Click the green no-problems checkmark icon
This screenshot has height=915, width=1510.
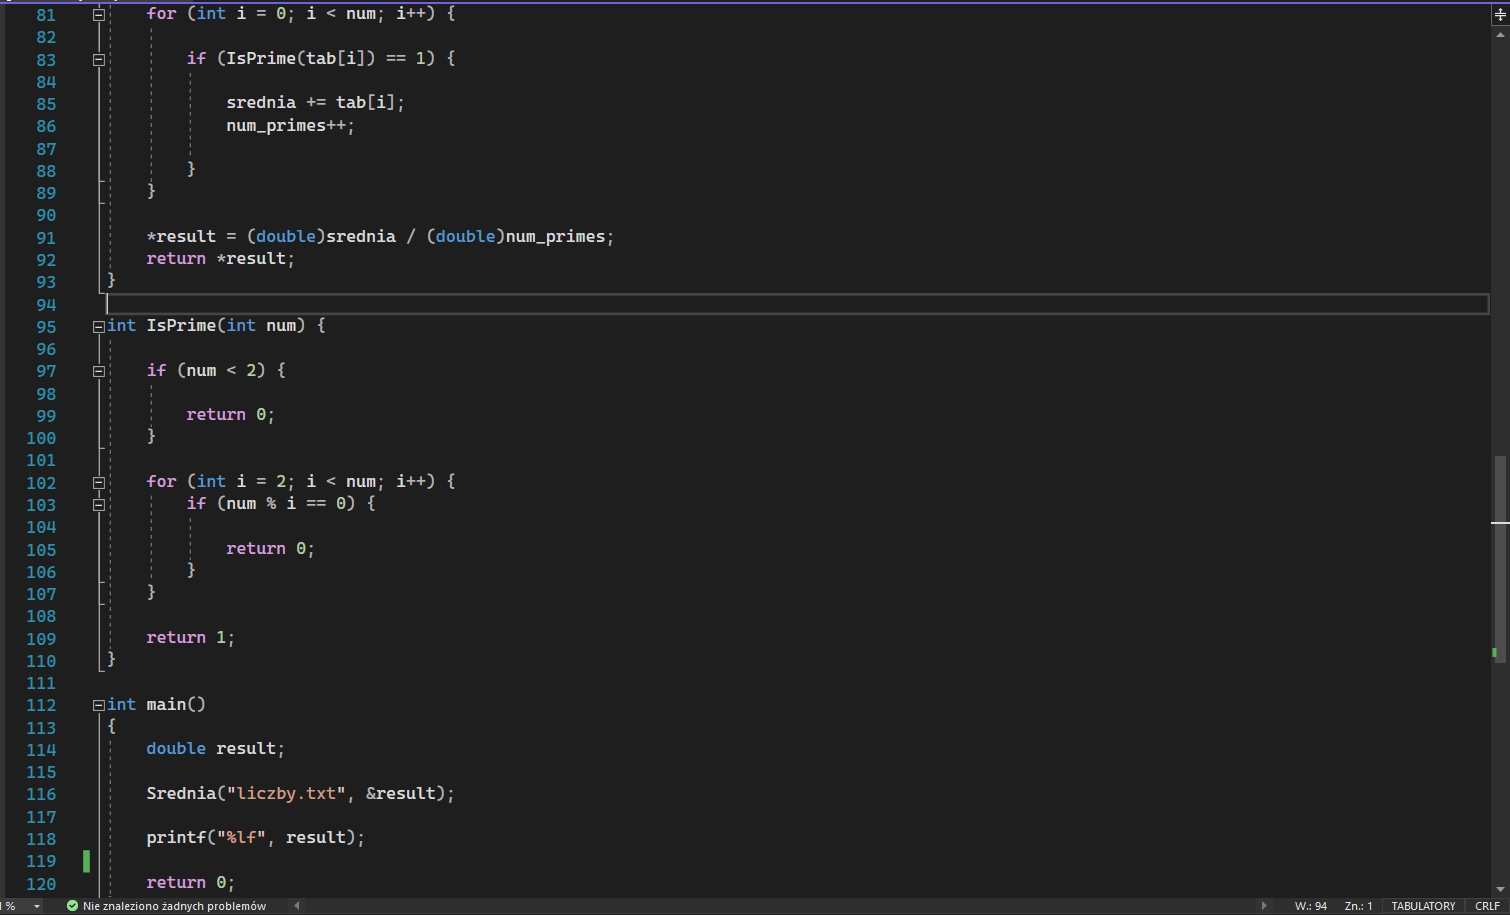[72, 906]
